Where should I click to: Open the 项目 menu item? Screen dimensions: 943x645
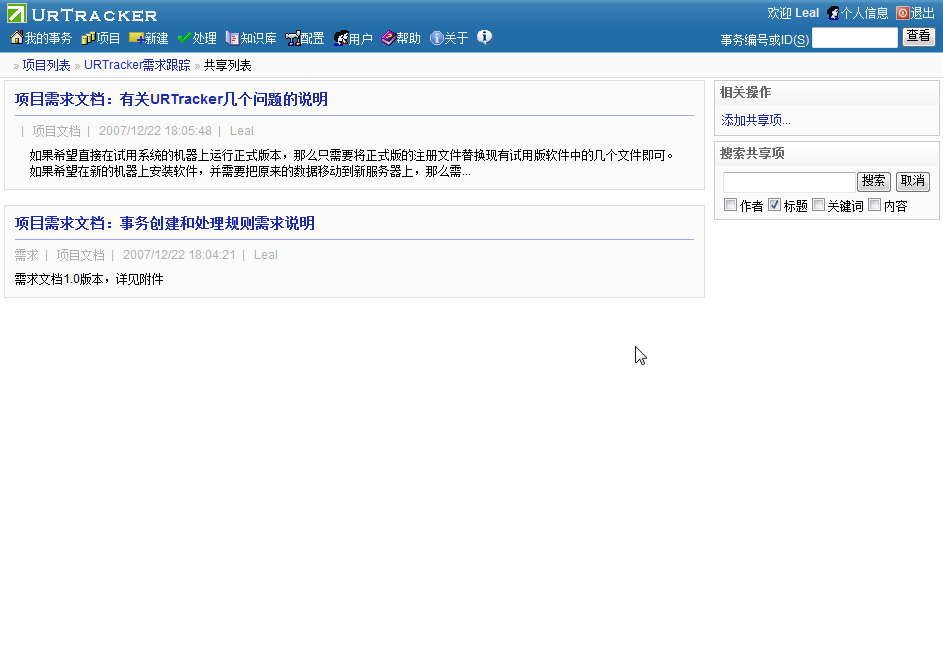108,39
